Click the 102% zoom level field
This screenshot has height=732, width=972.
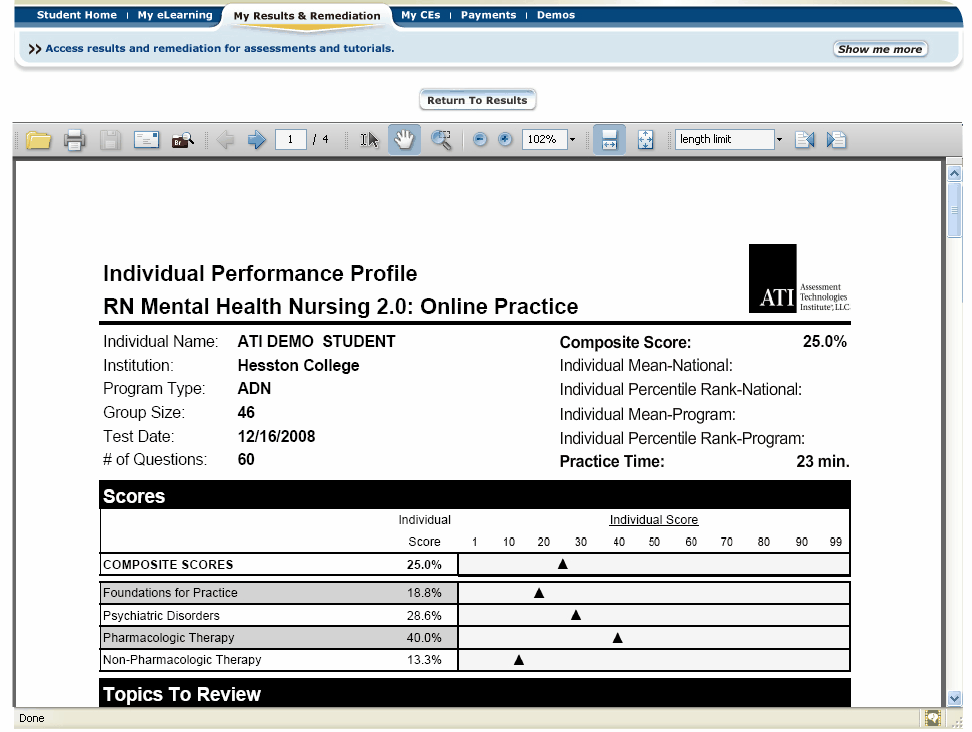(x=544, y=139)
